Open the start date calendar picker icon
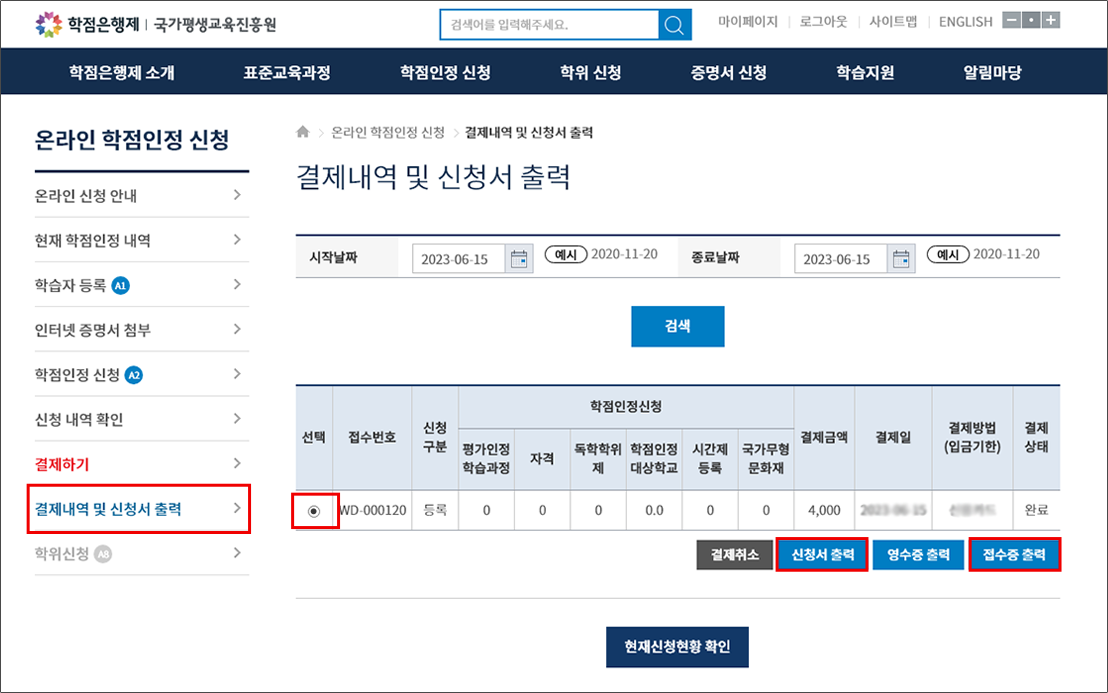 pyautogui.click(x=519, y=259)
